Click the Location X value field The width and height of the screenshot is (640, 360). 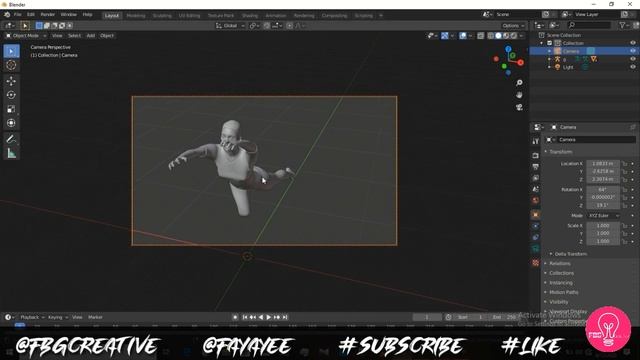pyautogui.click(x=603, y=164)
